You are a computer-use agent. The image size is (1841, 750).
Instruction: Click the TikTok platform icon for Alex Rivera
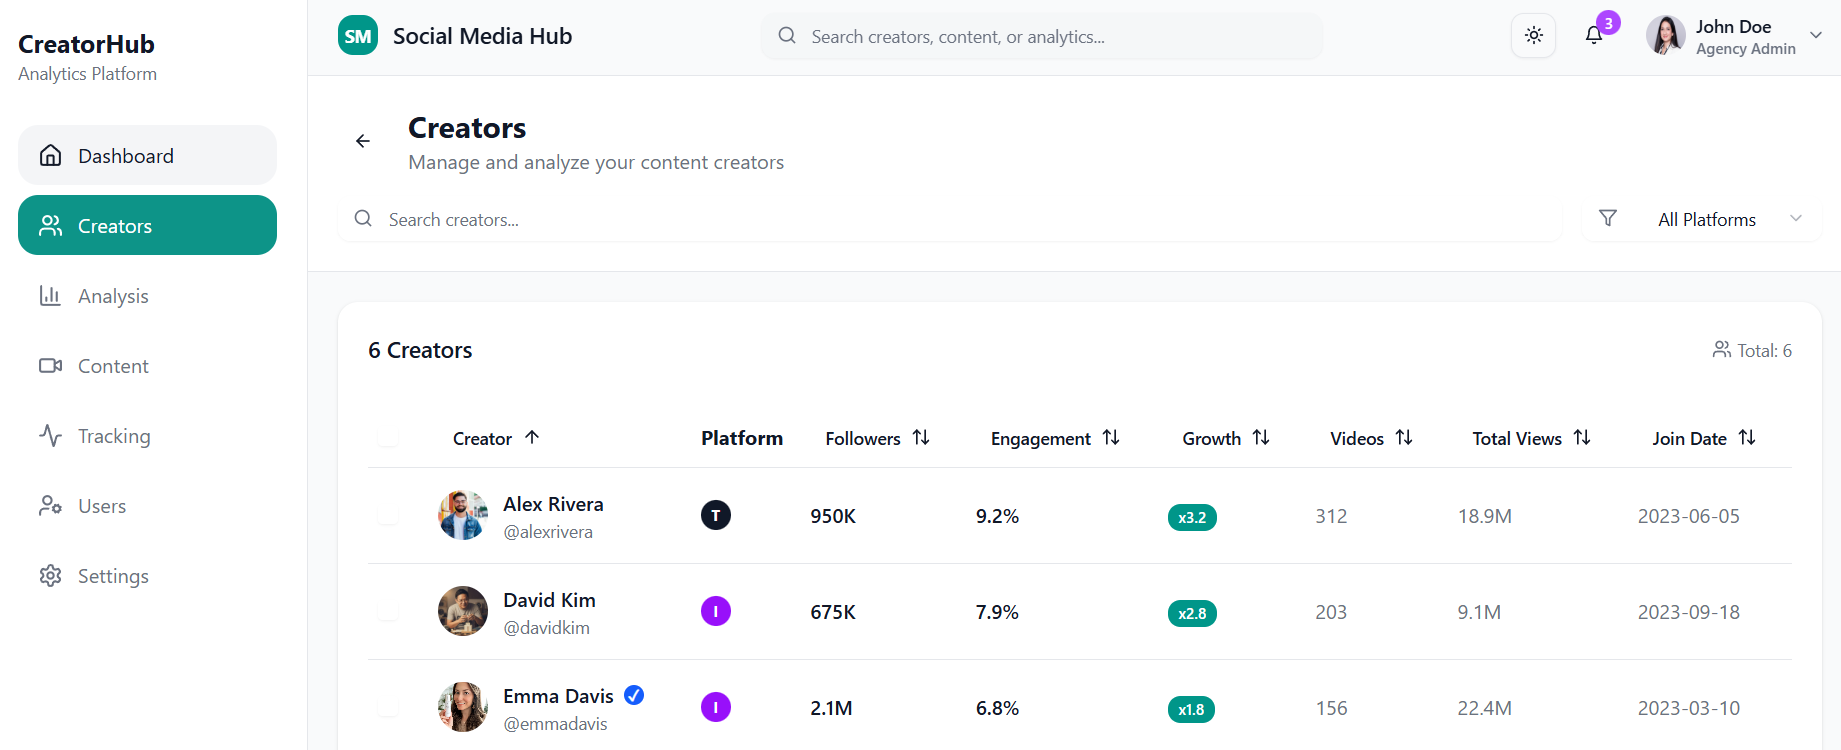pyautogui.click(x=716, y=515)
